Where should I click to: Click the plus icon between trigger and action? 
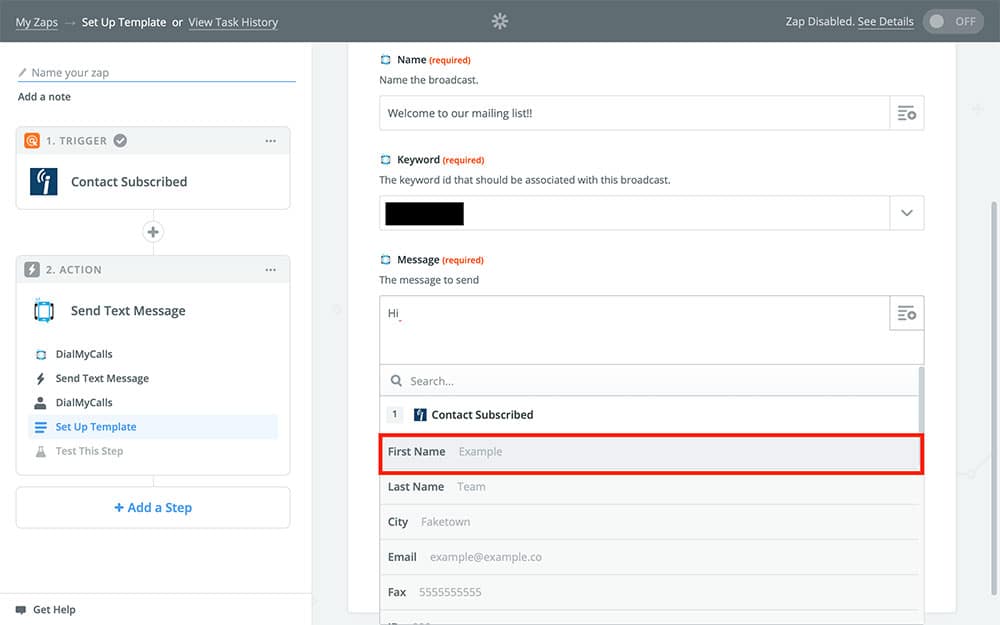coord(153,232)
